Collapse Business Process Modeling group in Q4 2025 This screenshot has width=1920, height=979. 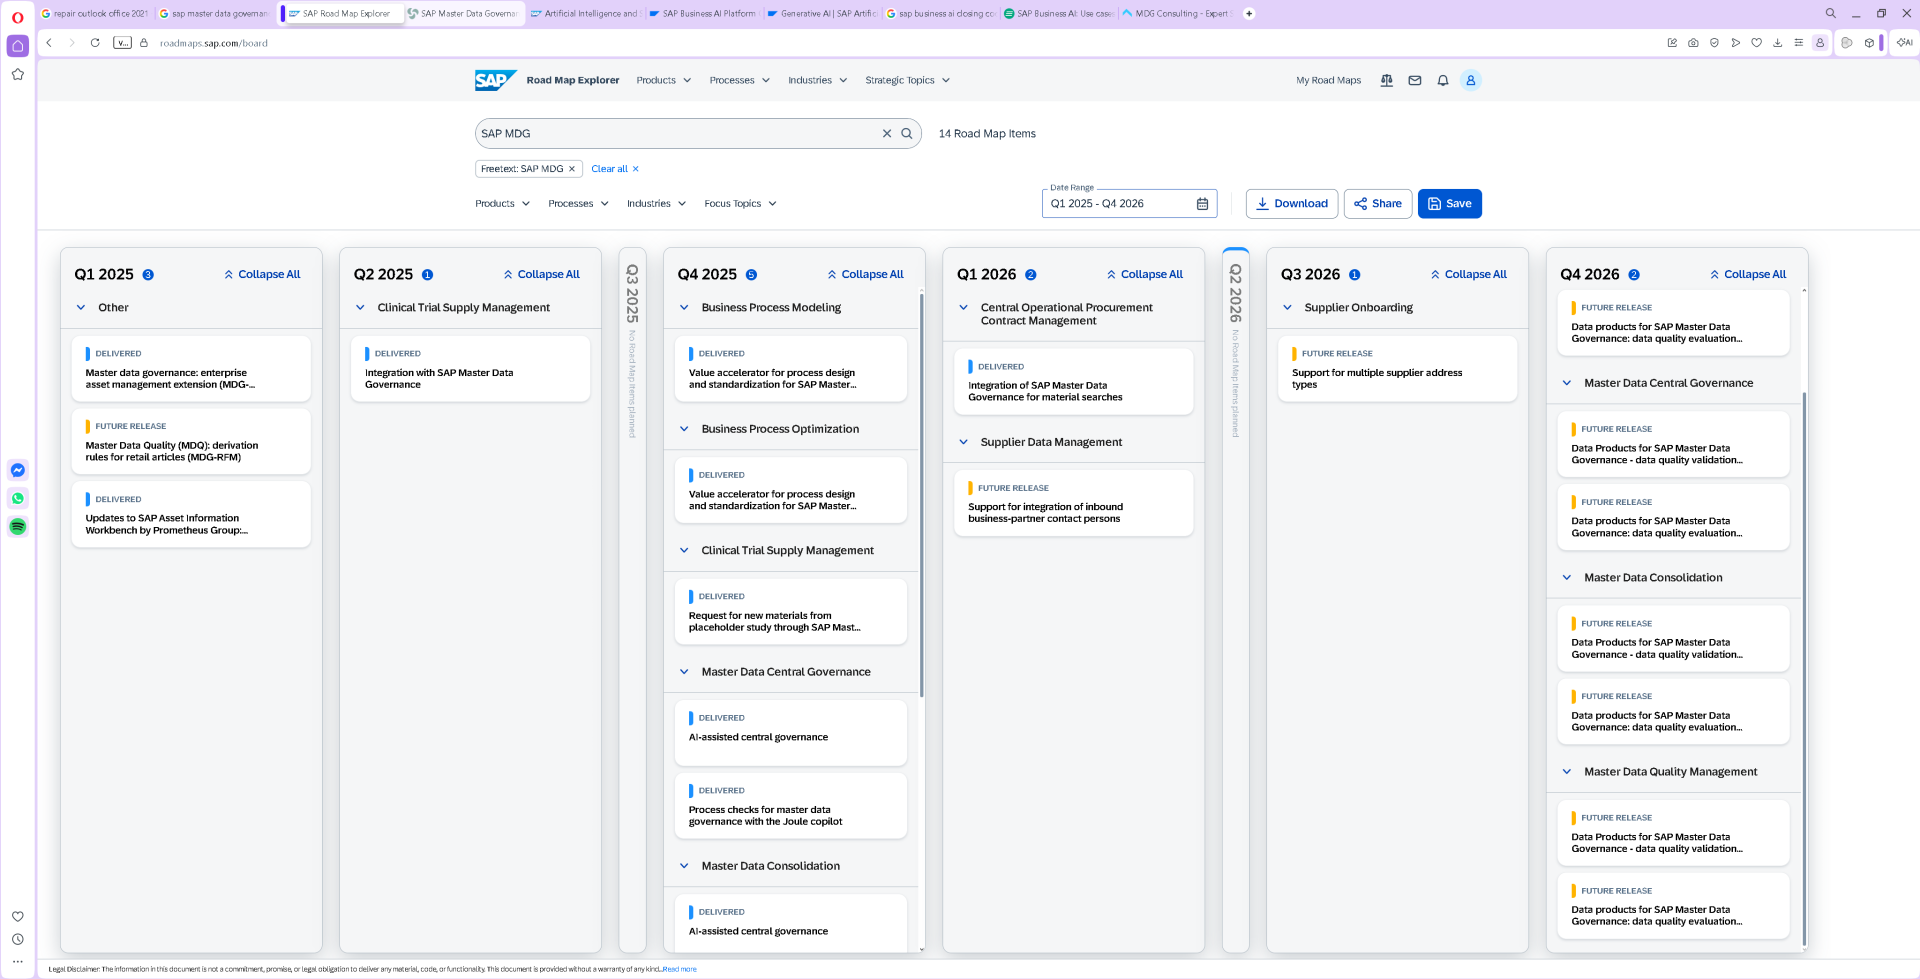pyautogui.click(x=684, y=308)
